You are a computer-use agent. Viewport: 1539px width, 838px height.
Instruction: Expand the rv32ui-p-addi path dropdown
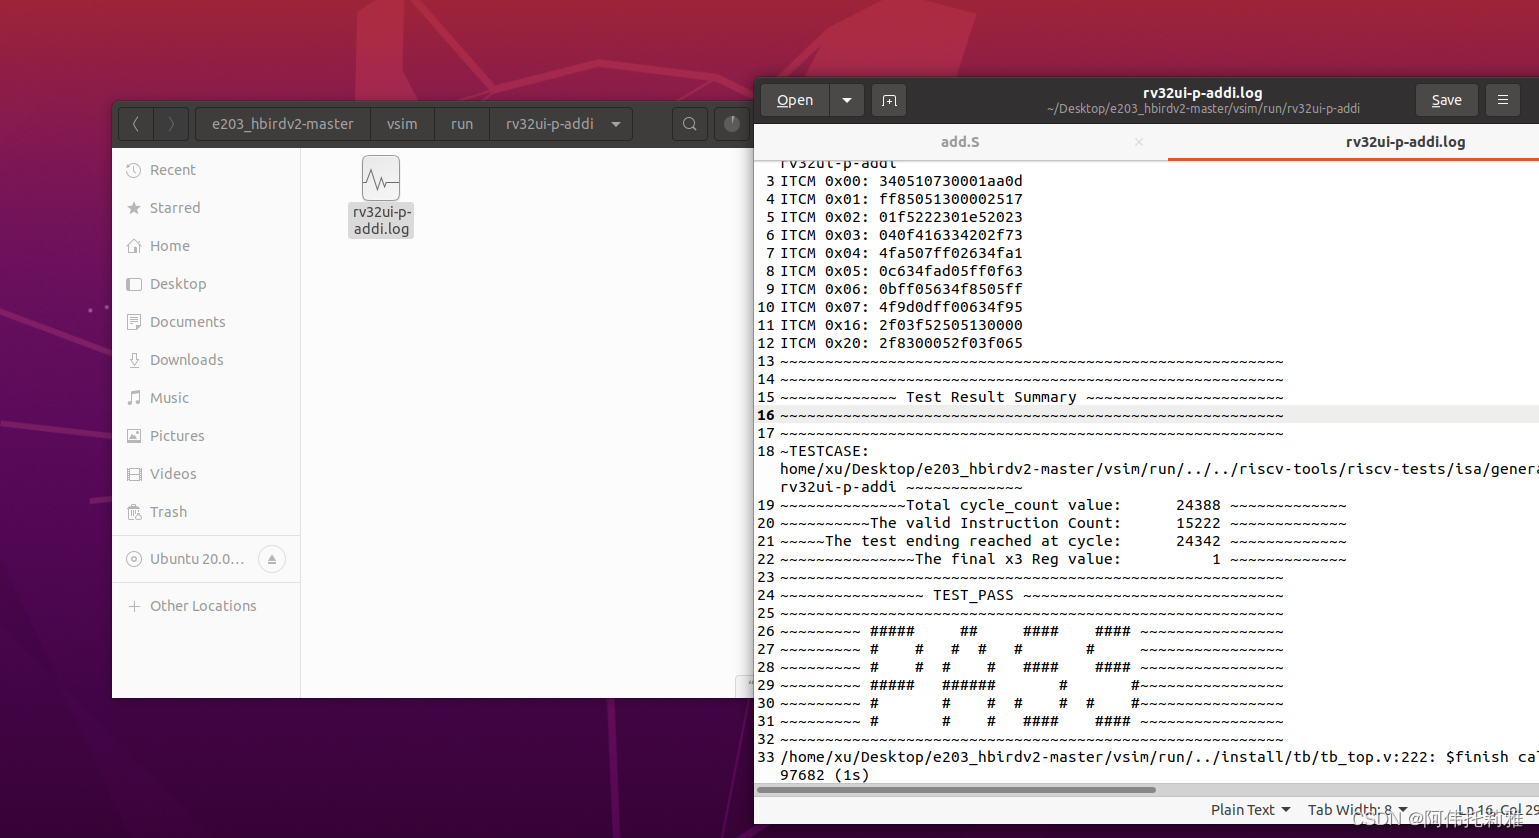616,124
